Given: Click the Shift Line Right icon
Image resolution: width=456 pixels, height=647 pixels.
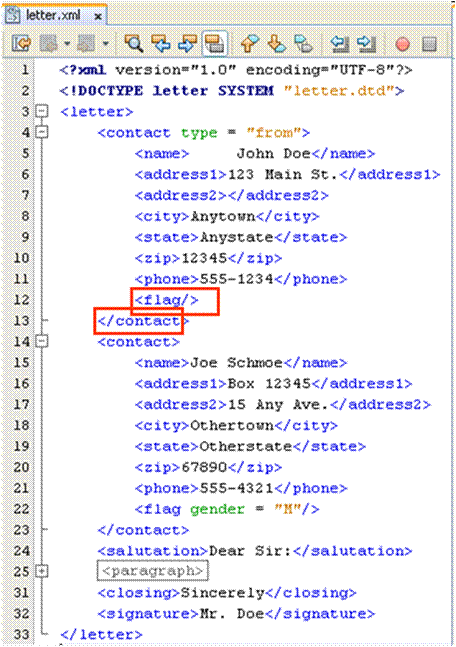Looking at the screenshot, I should pos(366,43).
